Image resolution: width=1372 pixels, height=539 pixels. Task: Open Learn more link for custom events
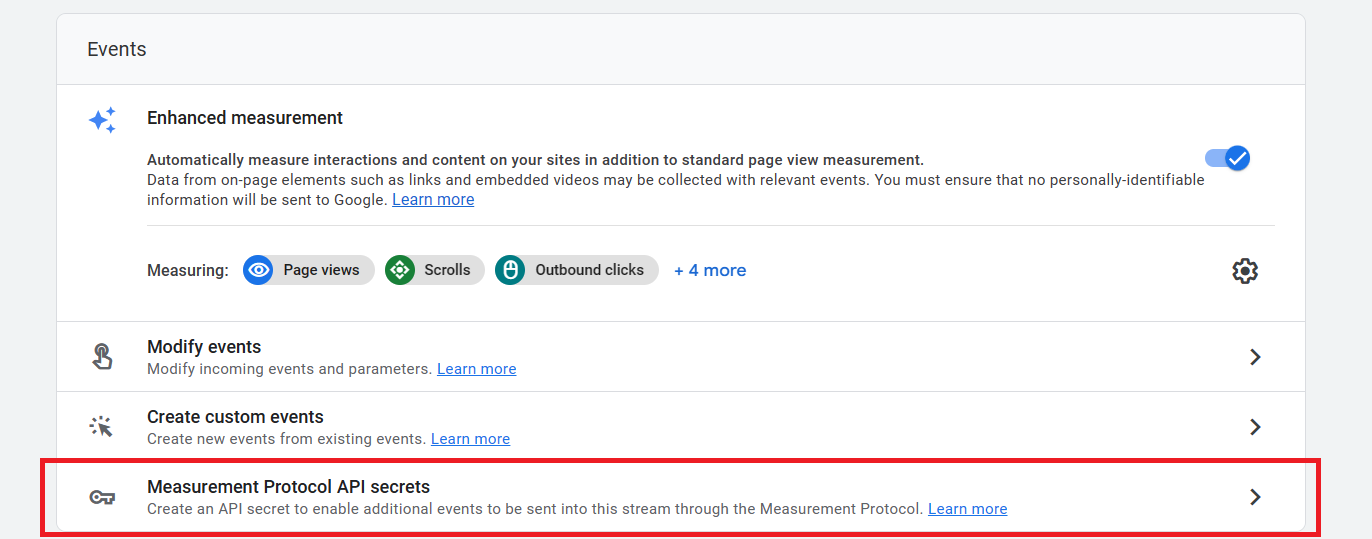pyautogui.click(x=470, y=439)
